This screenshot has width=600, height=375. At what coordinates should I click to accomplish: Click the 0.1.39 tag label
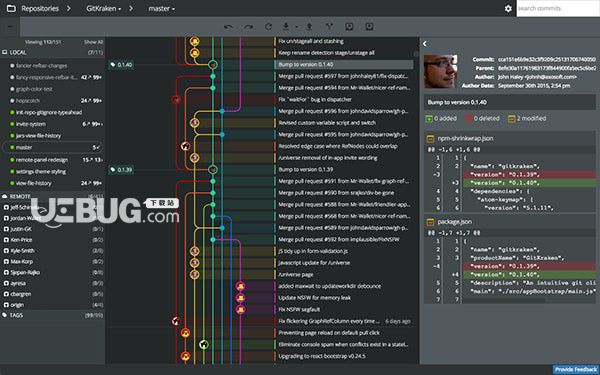click(x=121, y=170)
